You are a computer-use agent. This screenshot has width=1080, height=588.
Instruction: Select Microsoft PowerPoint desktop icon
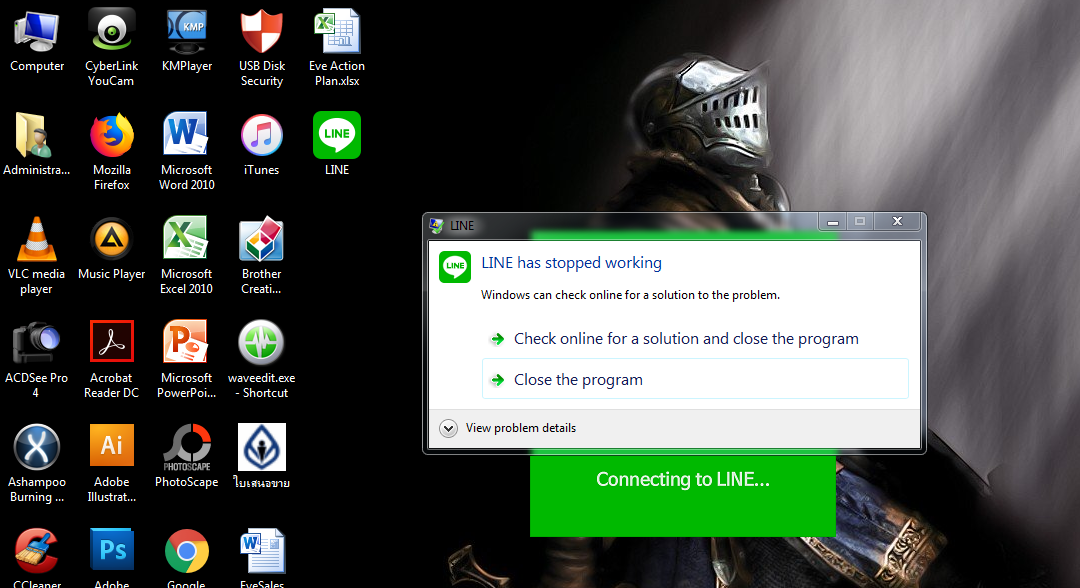tap(186, 342)
